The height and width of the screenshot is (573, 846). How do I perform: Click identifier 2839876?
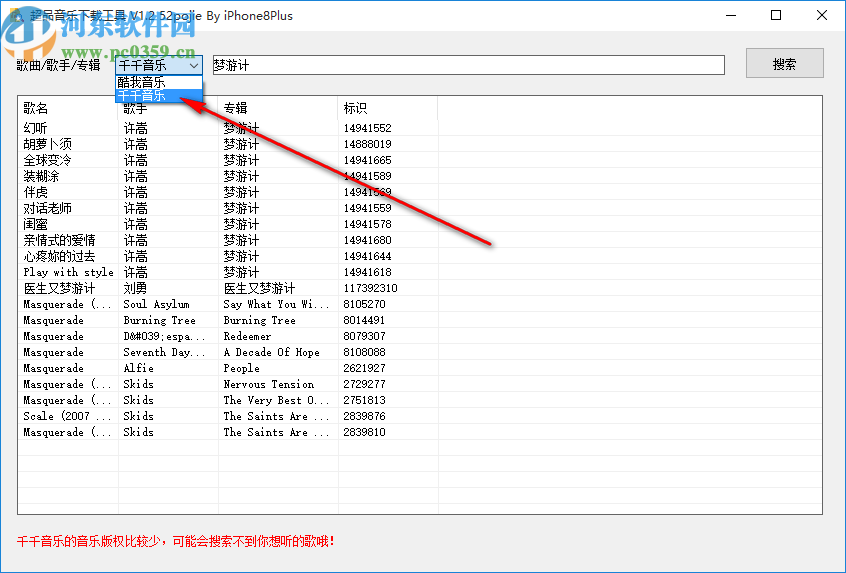click(365, 416)
